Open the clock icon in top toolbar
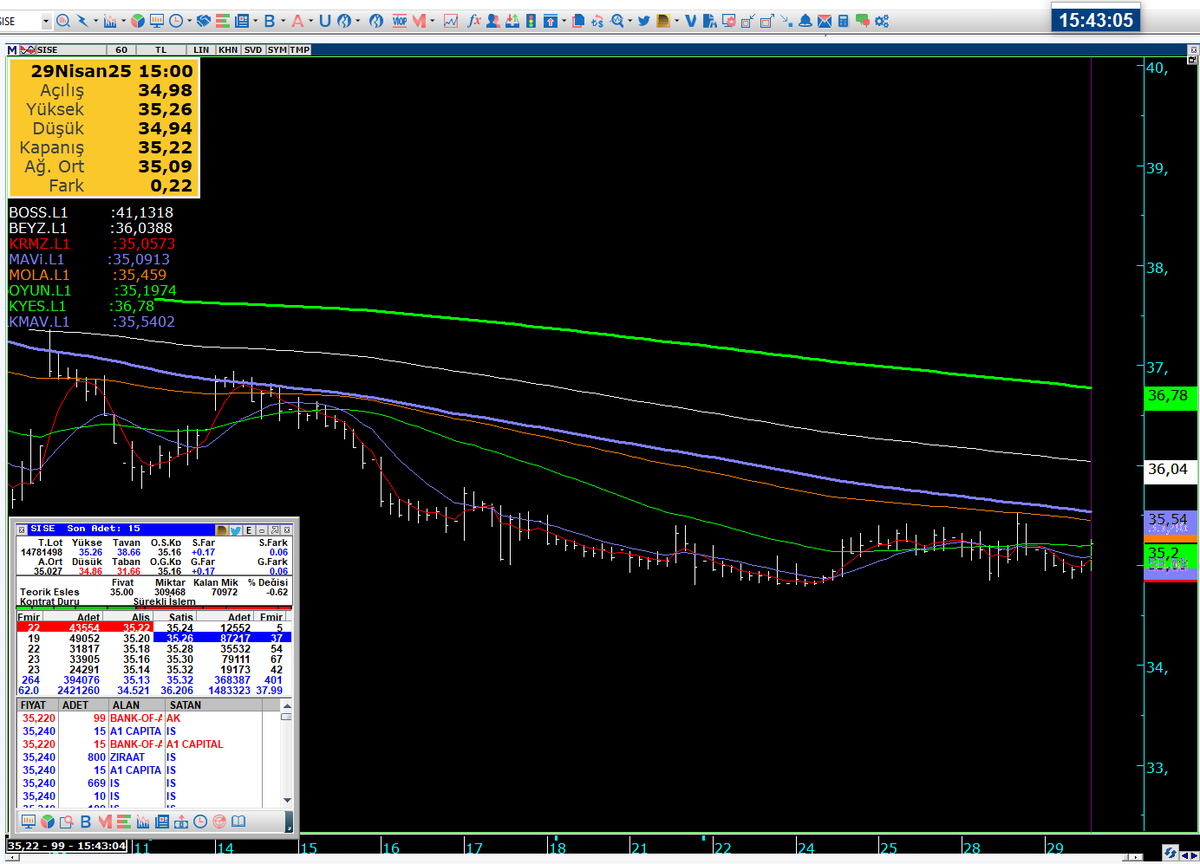This screenshot has height=864, width=1200. tap(175, 20)
